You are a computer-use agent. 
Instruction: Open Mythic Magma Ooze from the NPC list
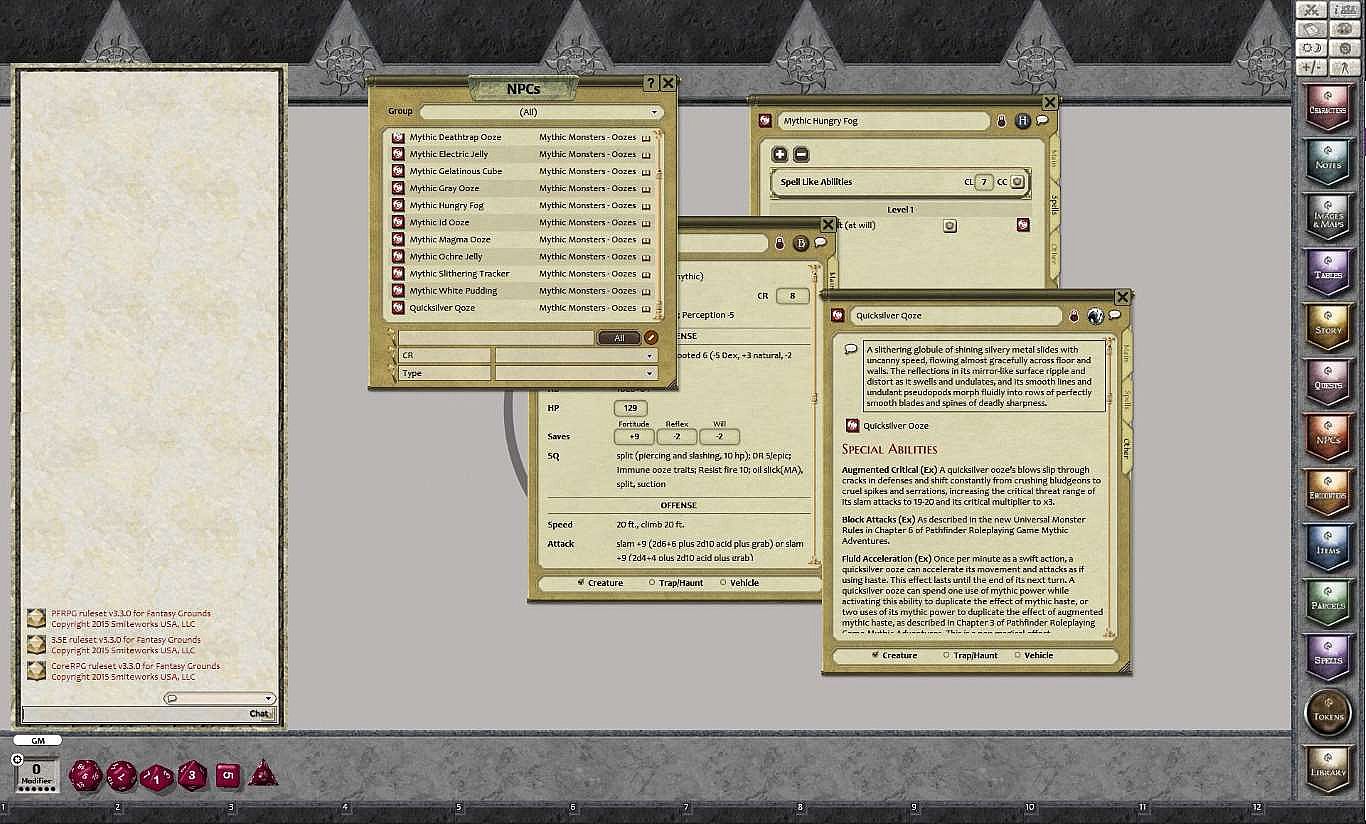[450, 239]
